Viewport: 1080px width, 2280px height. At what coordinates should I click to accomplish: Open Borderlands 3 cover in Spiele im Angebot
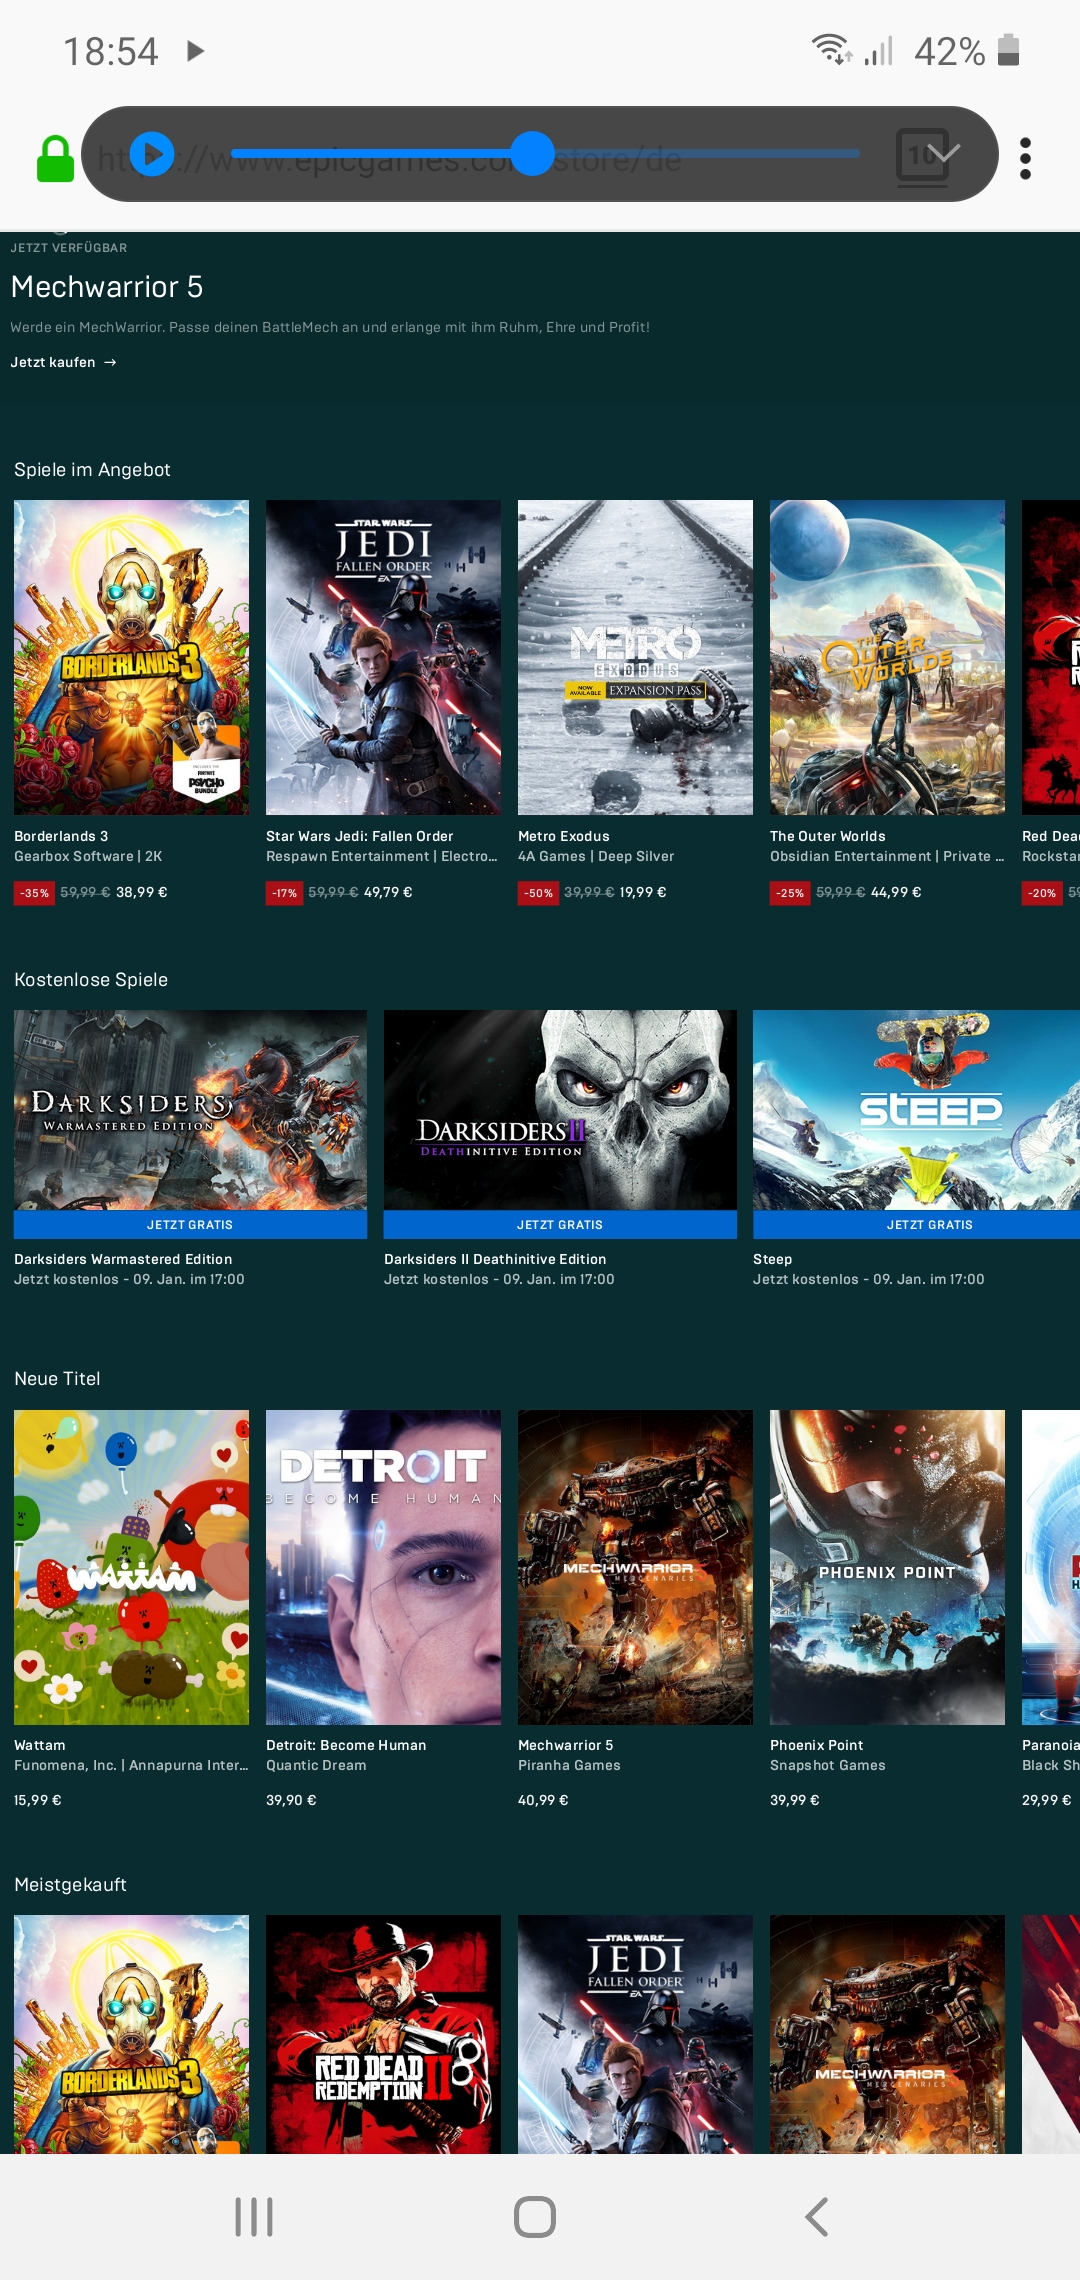(x=131, y=657)
